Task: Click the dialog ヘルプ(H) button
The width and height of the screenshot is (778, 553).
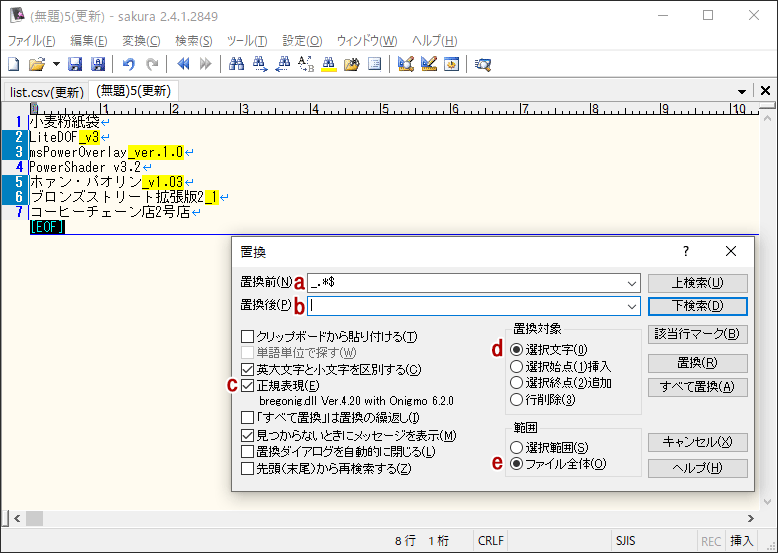Action: (x=698, y=468)
